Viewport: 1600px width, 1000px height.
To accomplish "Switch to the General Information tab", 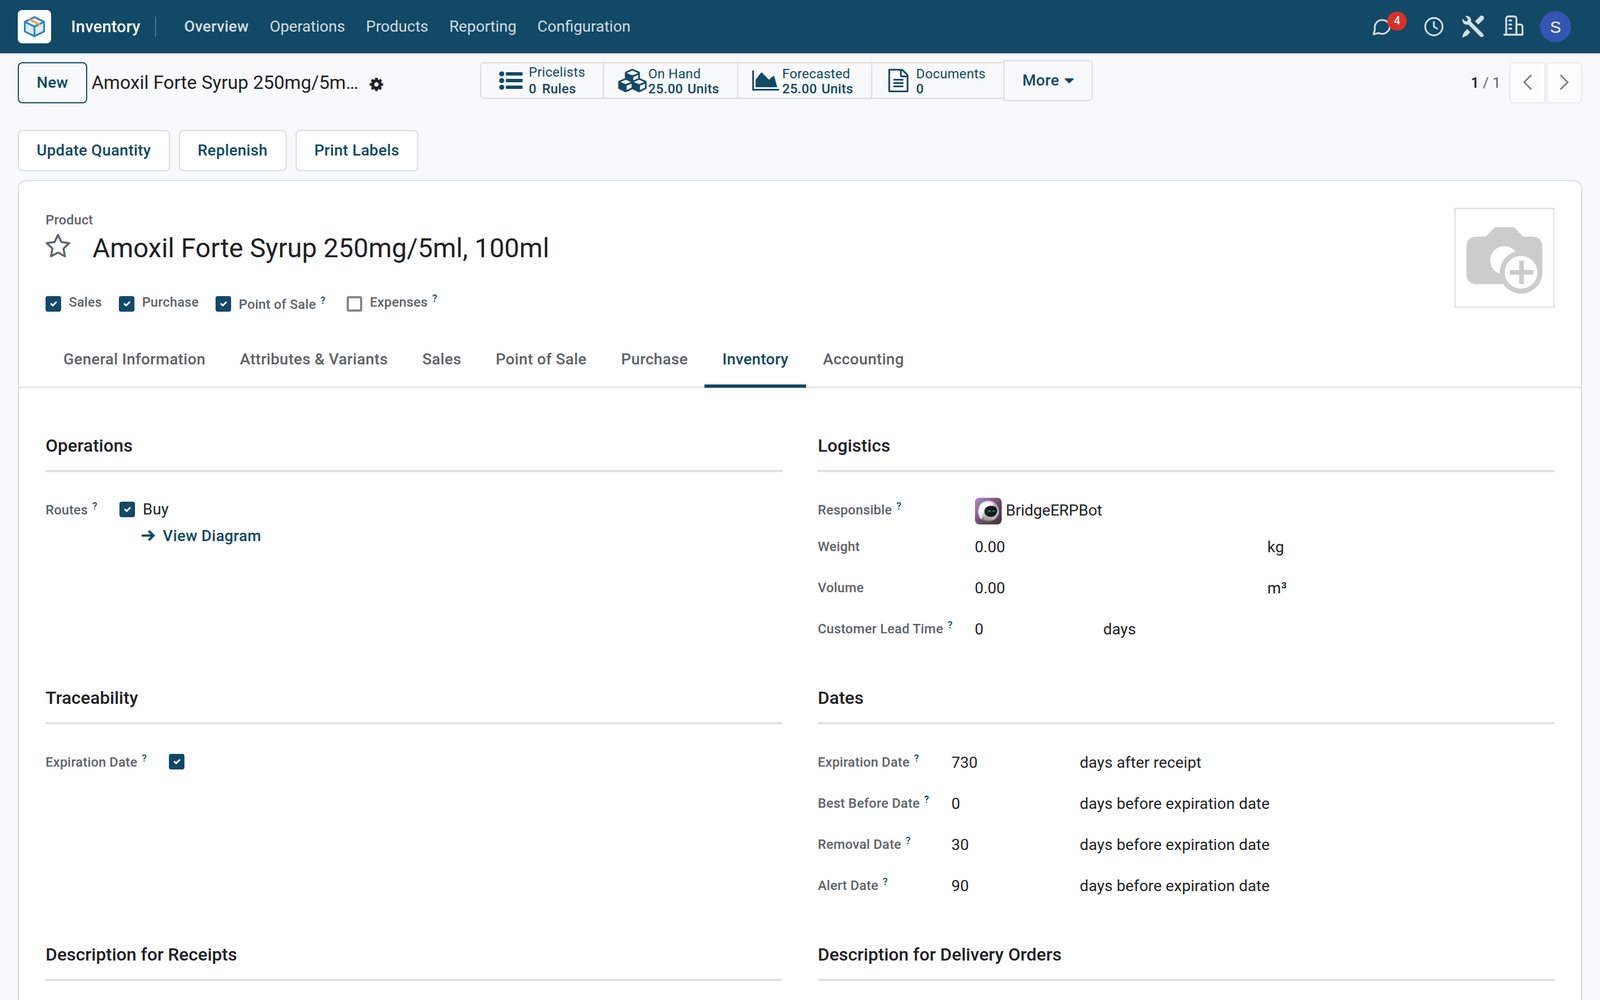I will coord(134,360).
